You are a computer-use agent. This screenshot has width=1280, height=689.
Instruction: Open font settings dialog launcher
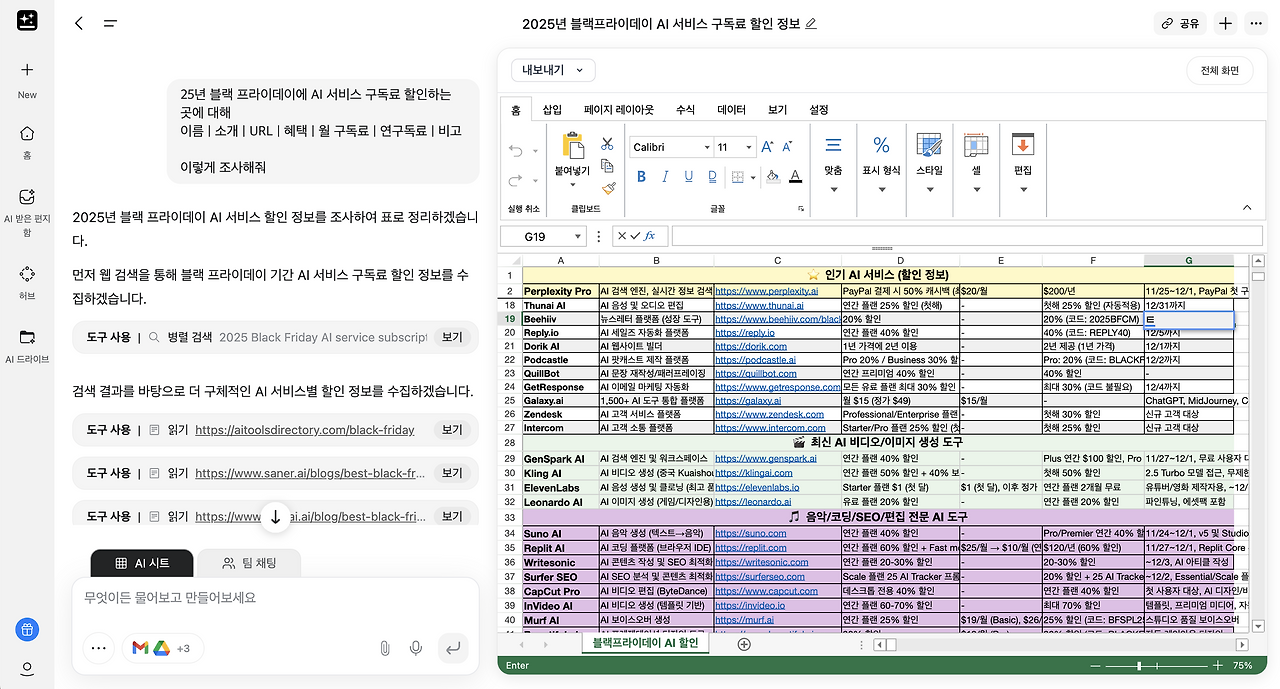point(801,209)
